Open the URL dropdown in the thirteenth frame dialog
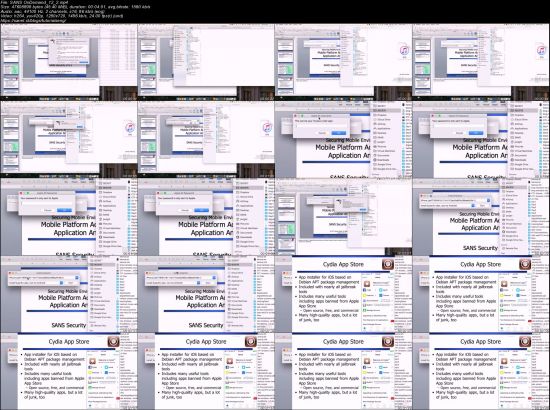 [77, 277]
